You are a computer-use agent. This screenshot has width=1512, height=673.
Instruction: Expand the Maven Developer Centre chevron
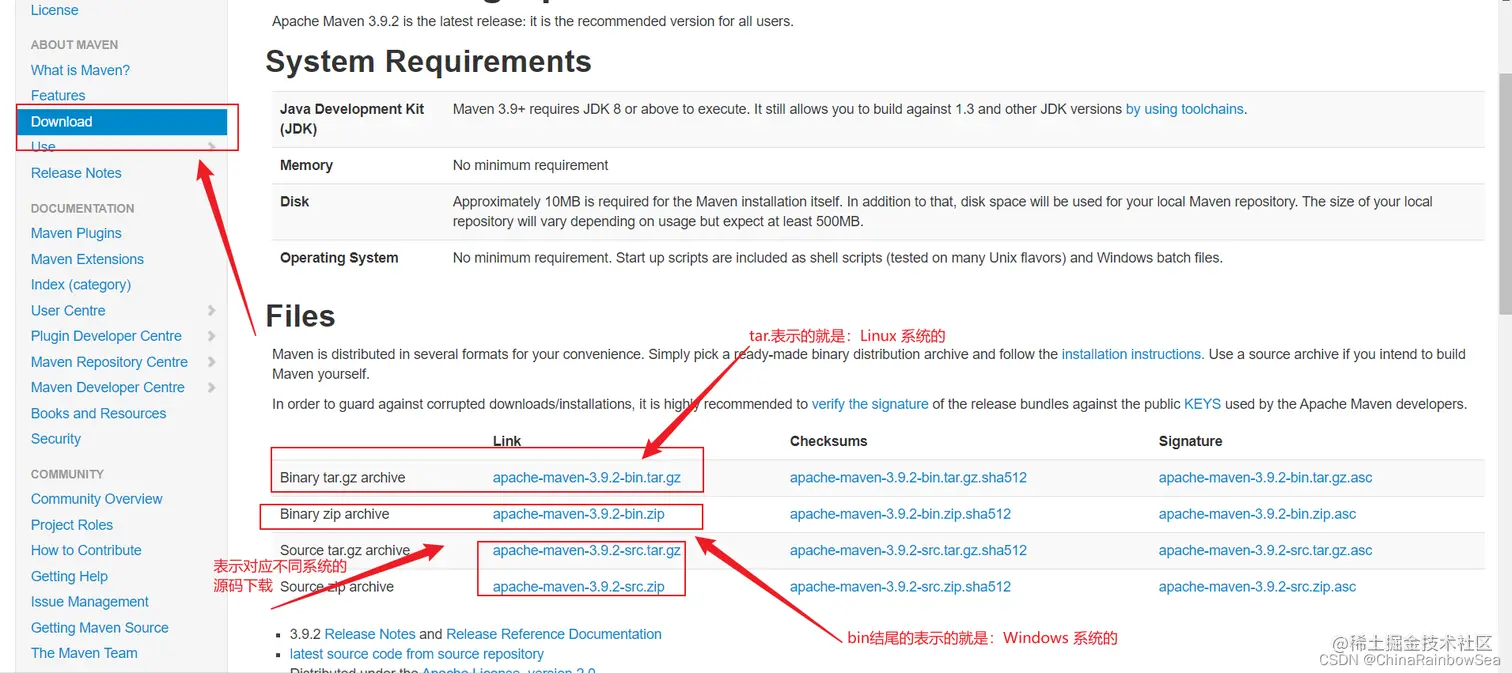[211, 388]
